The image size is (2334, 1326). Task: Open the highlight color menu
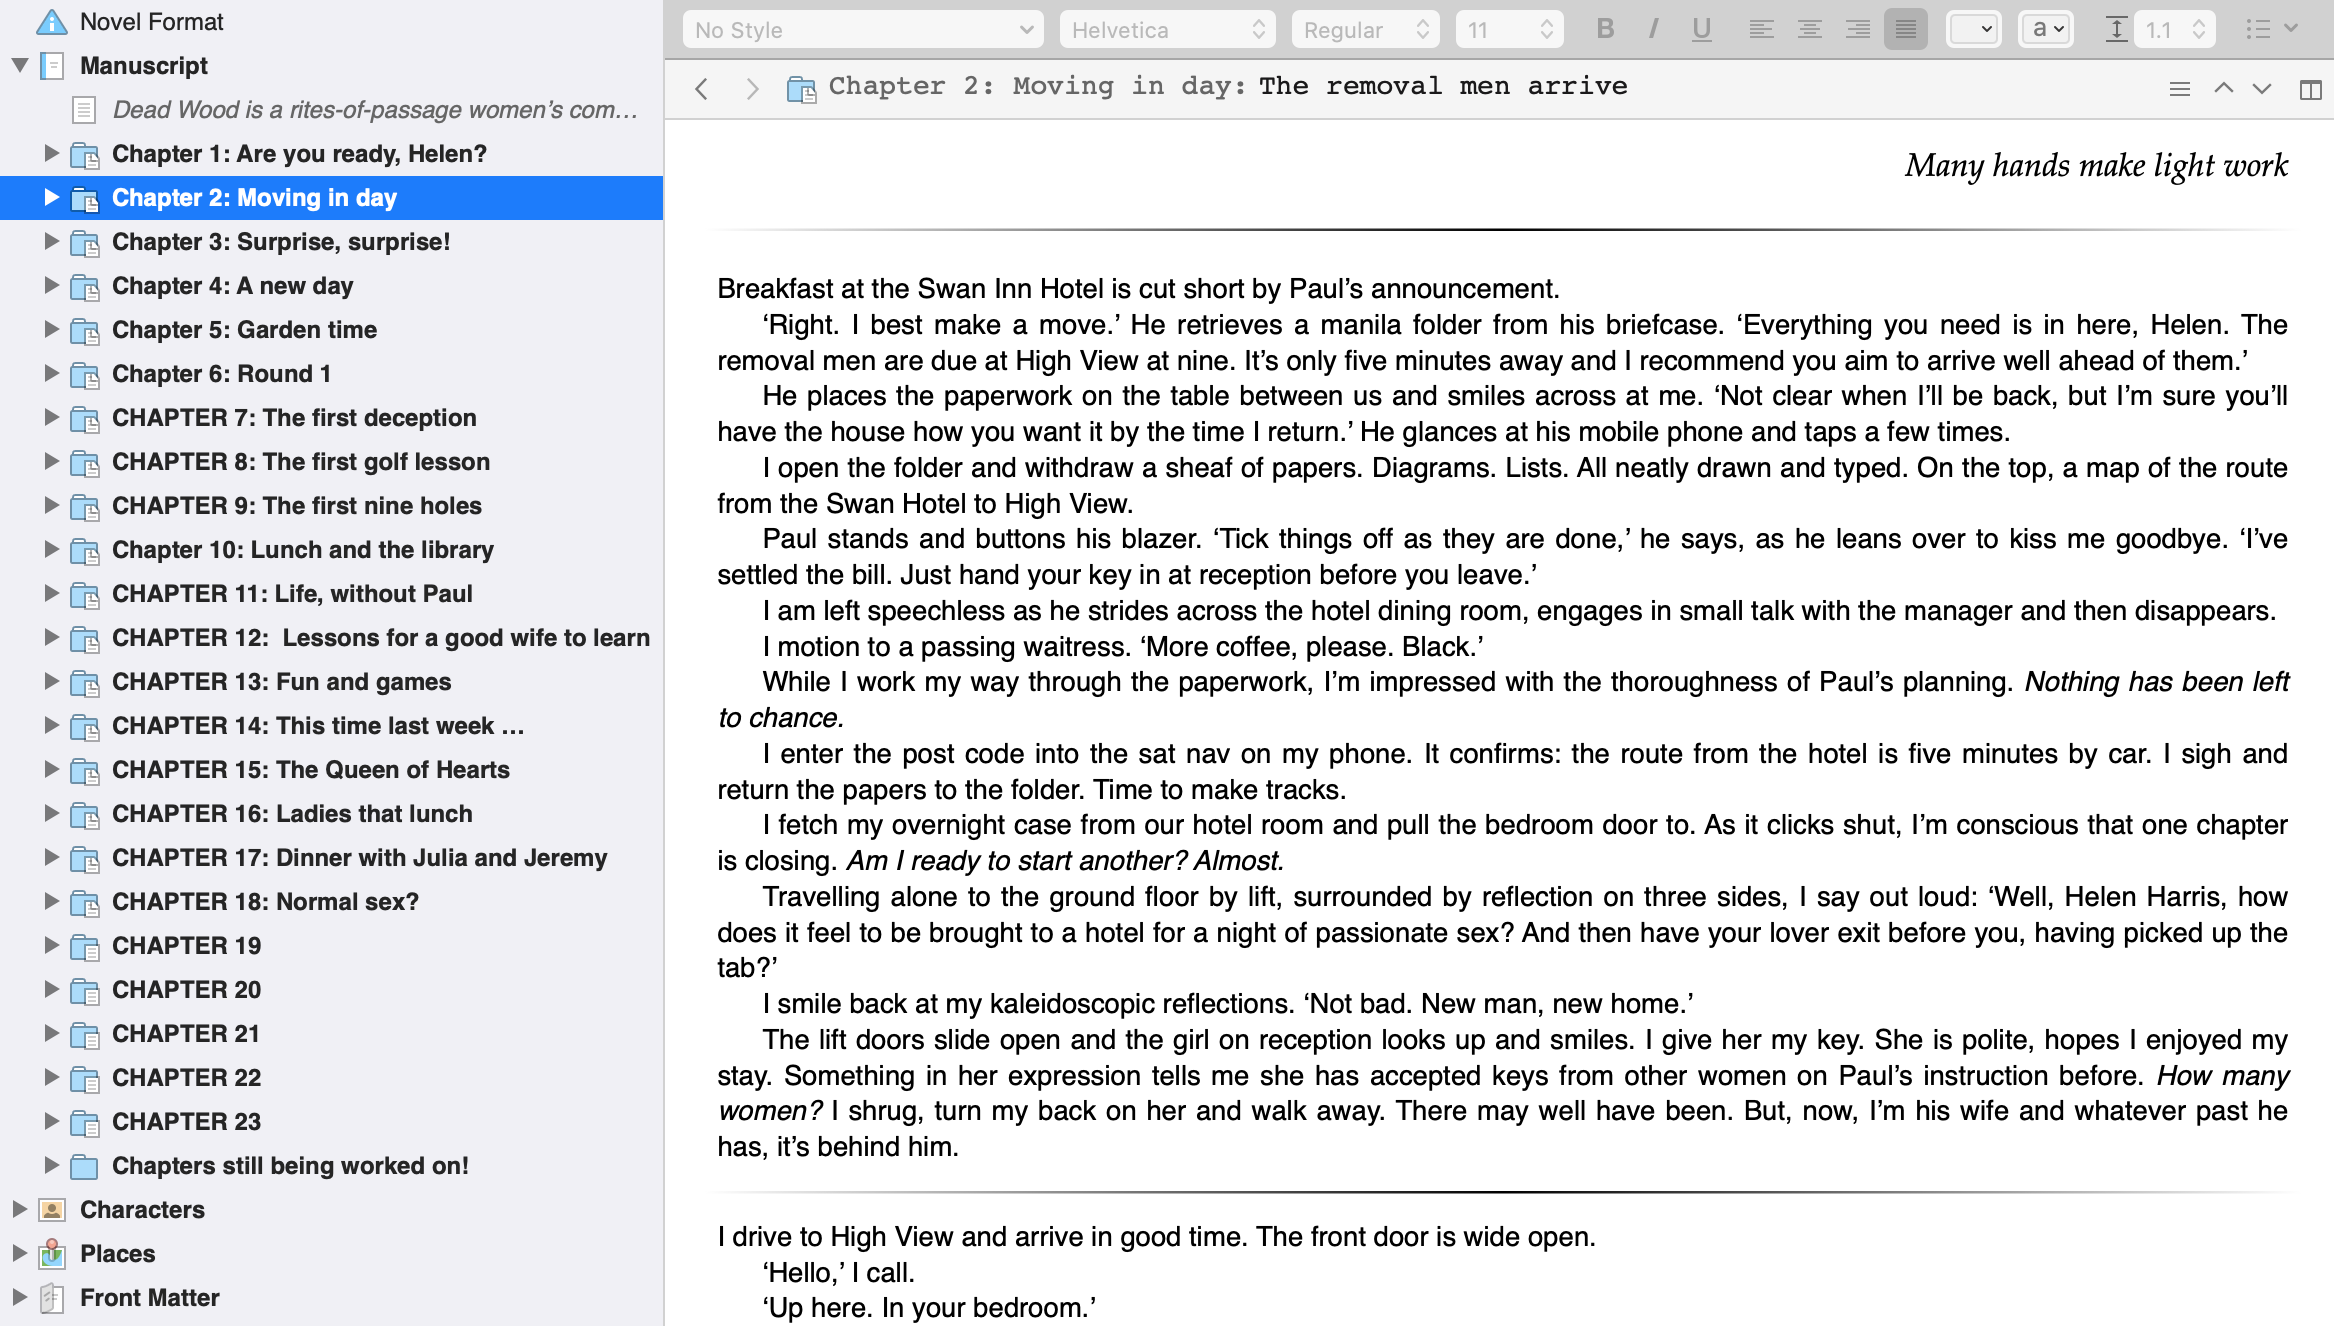2045,29
